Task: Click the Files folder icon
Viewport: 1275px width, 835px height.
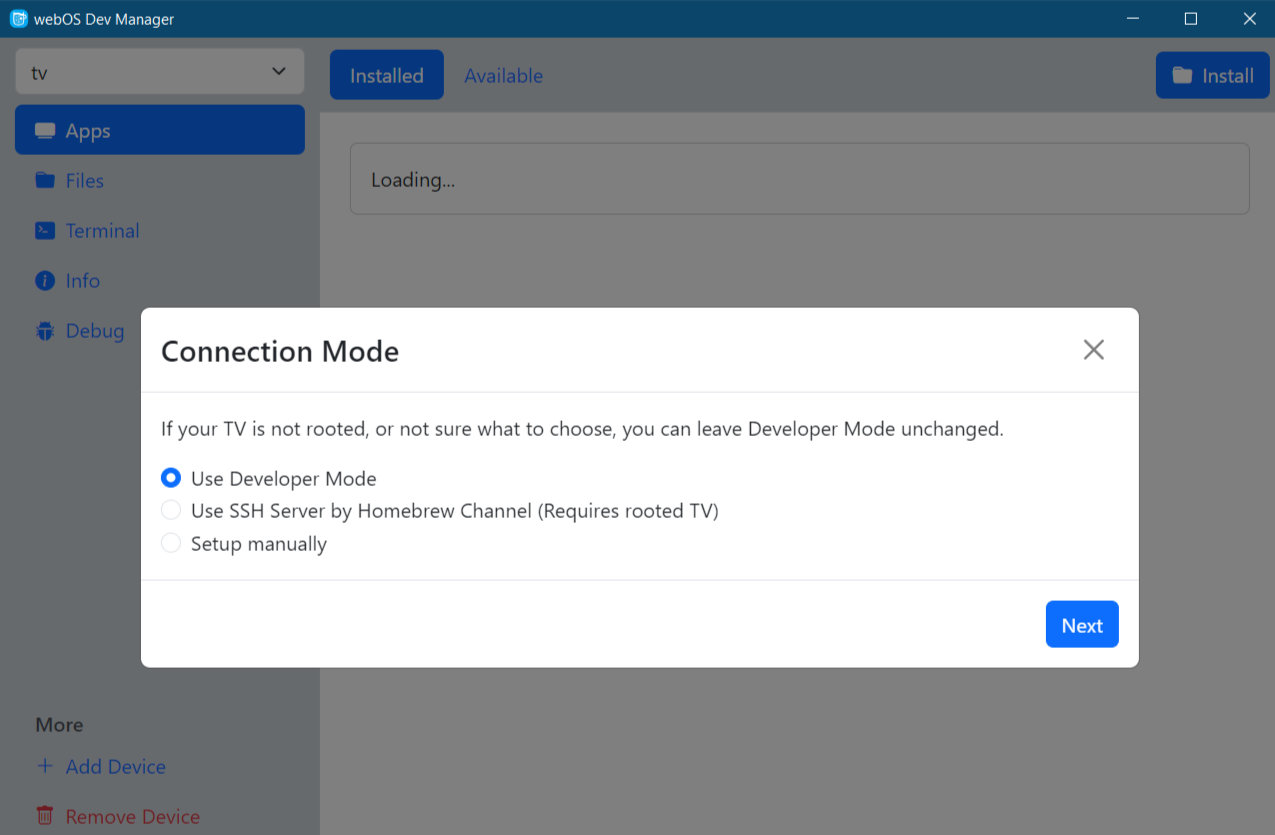Action: pos(45,181)
